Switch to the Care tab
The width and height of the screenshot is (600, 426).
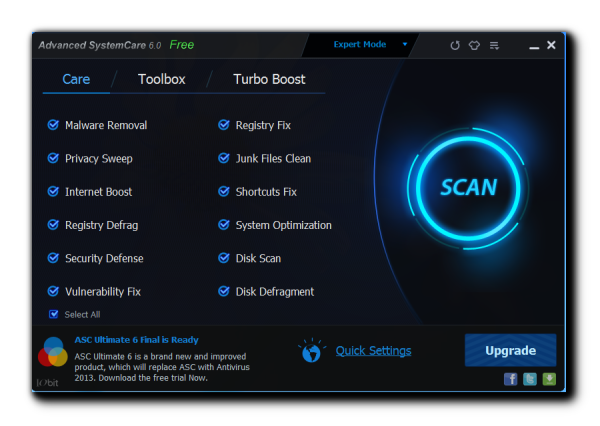(76, 79)
